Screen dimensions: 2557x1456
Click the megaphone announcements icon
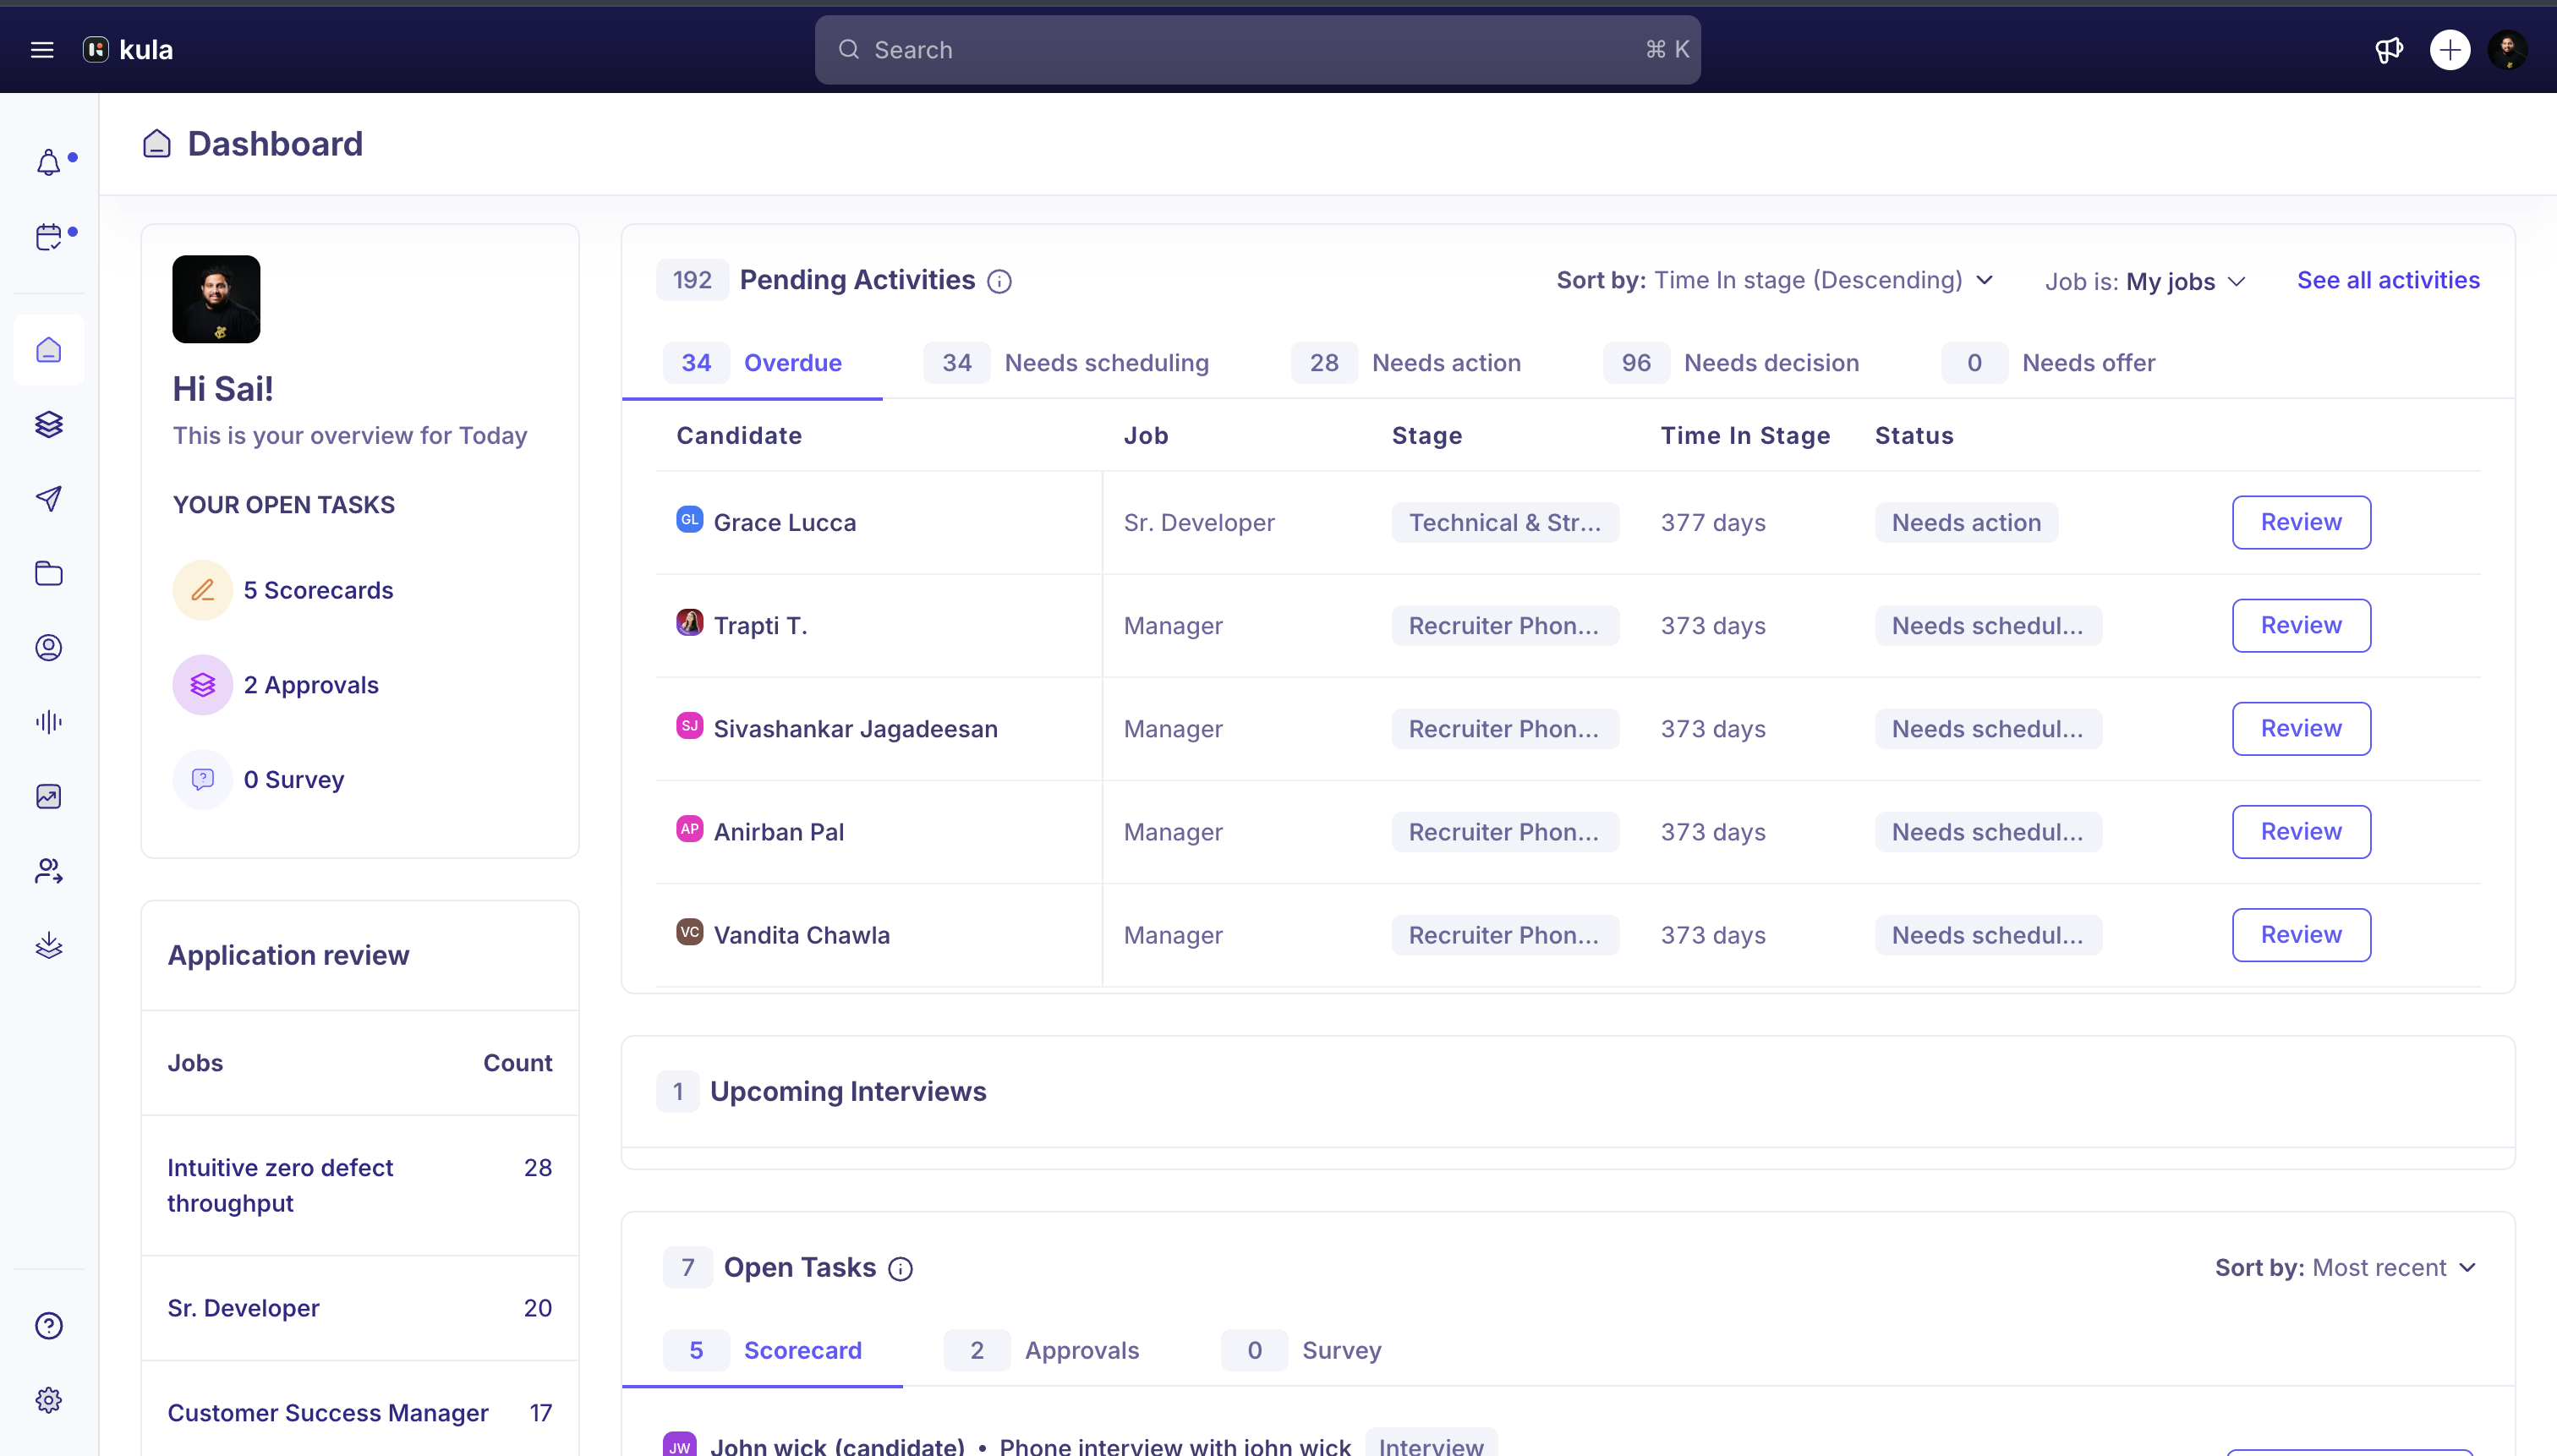pos(2388,49)
